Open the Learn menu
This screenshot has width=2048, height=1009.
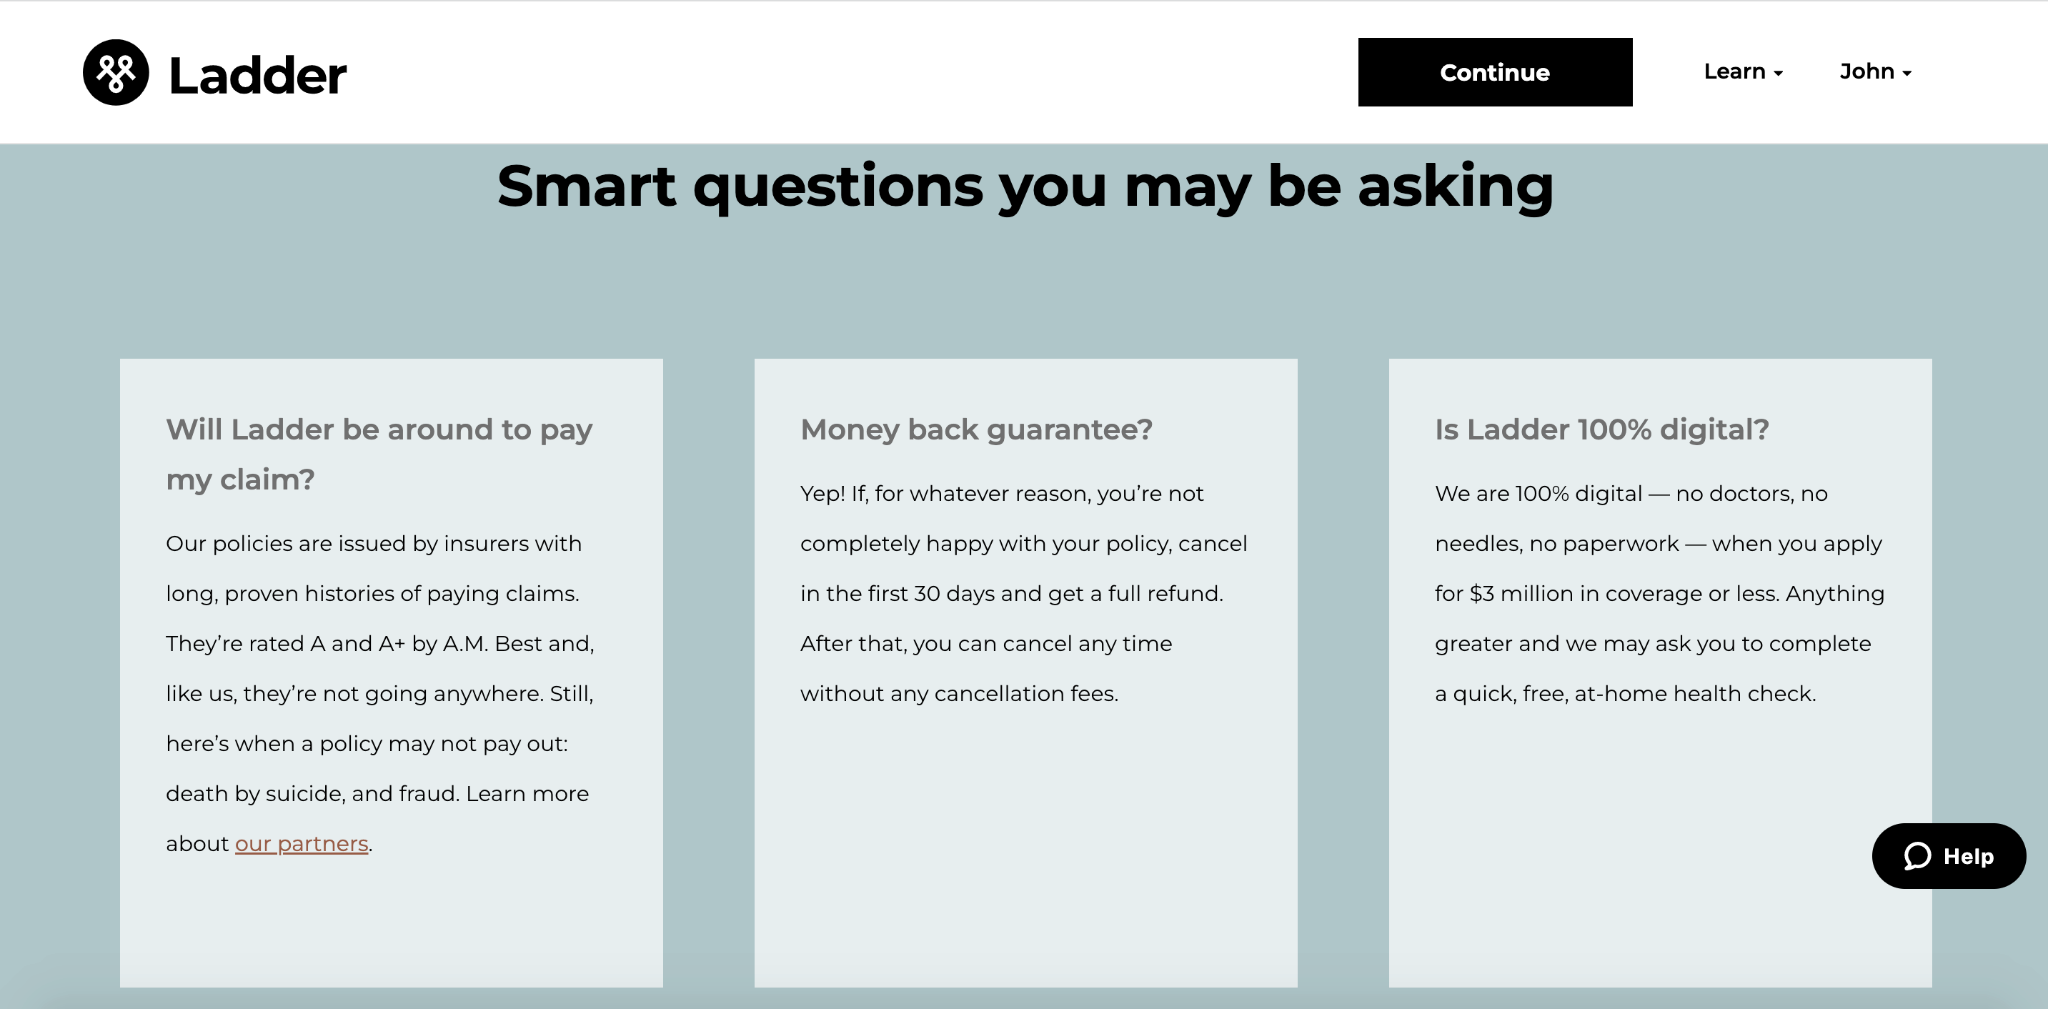(x=1734, y=72)
